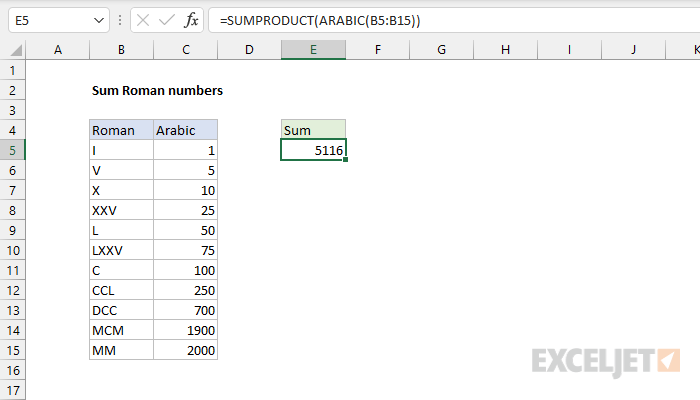Image resolution: width=700 pixels, height=400 pixels.
Task: Select the cell showing 5116
Action: click(313, 150)
